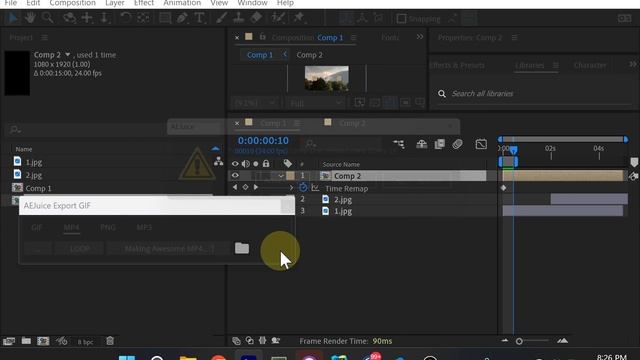Switch to Effects & Presets tab
Image resolution: width=640 pixels, height=360 pixels.
(458, 65)
